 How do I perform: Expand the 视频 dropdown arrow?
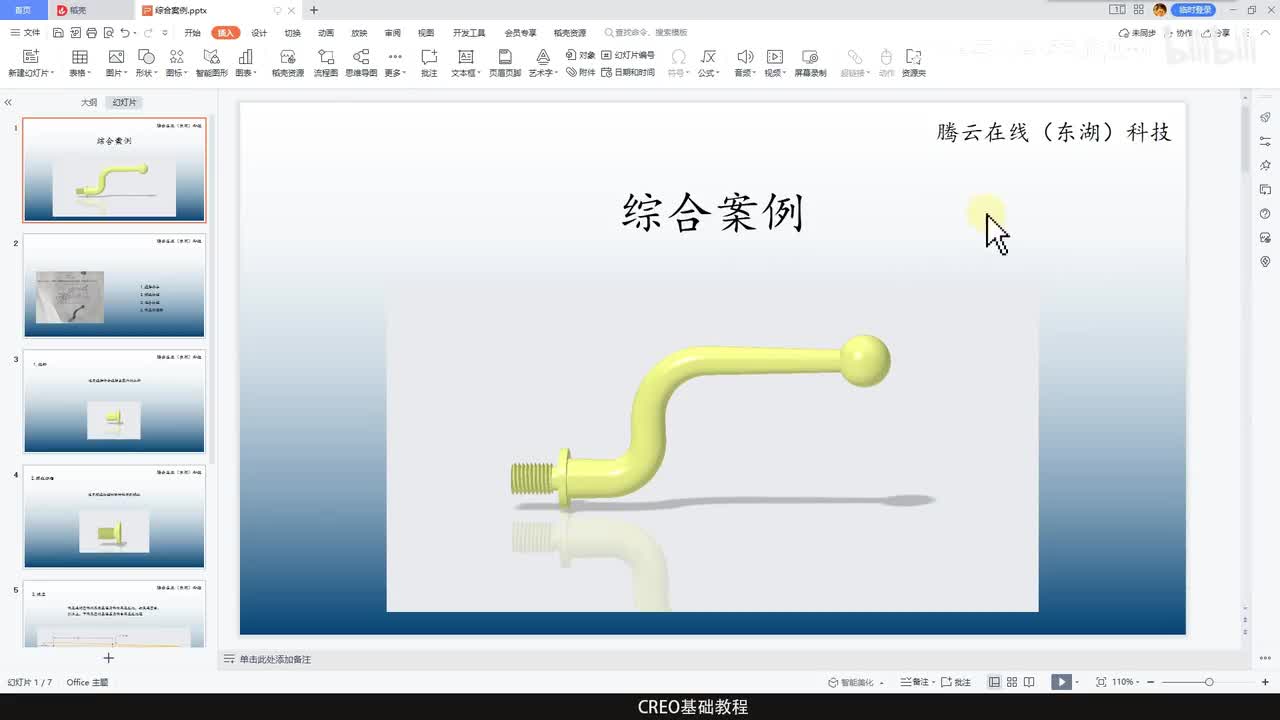pos(784,73)
